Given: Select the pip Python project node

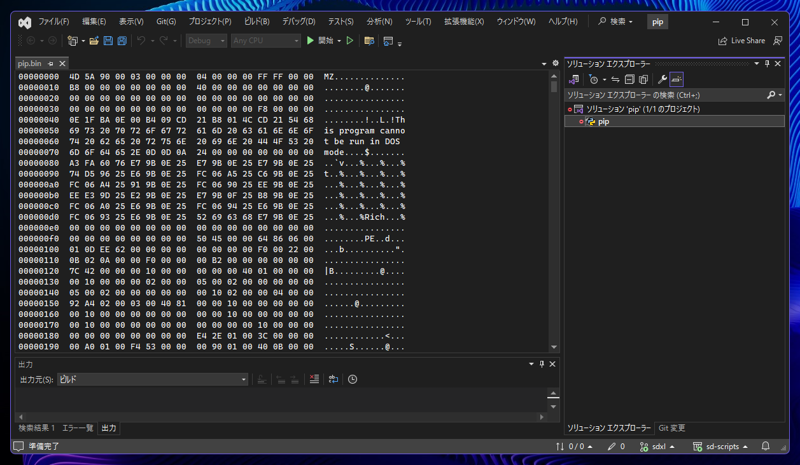Looking at the screenshot, I should 604,121.
